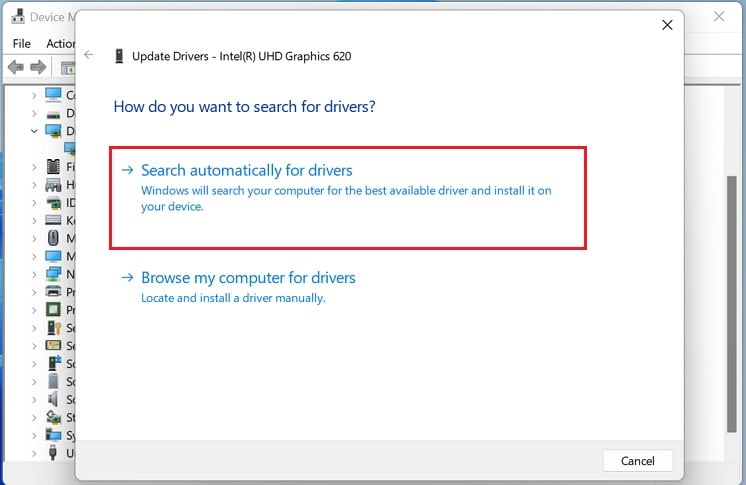
Task: Select the keyboard device category icon
Action: [53, 220]
